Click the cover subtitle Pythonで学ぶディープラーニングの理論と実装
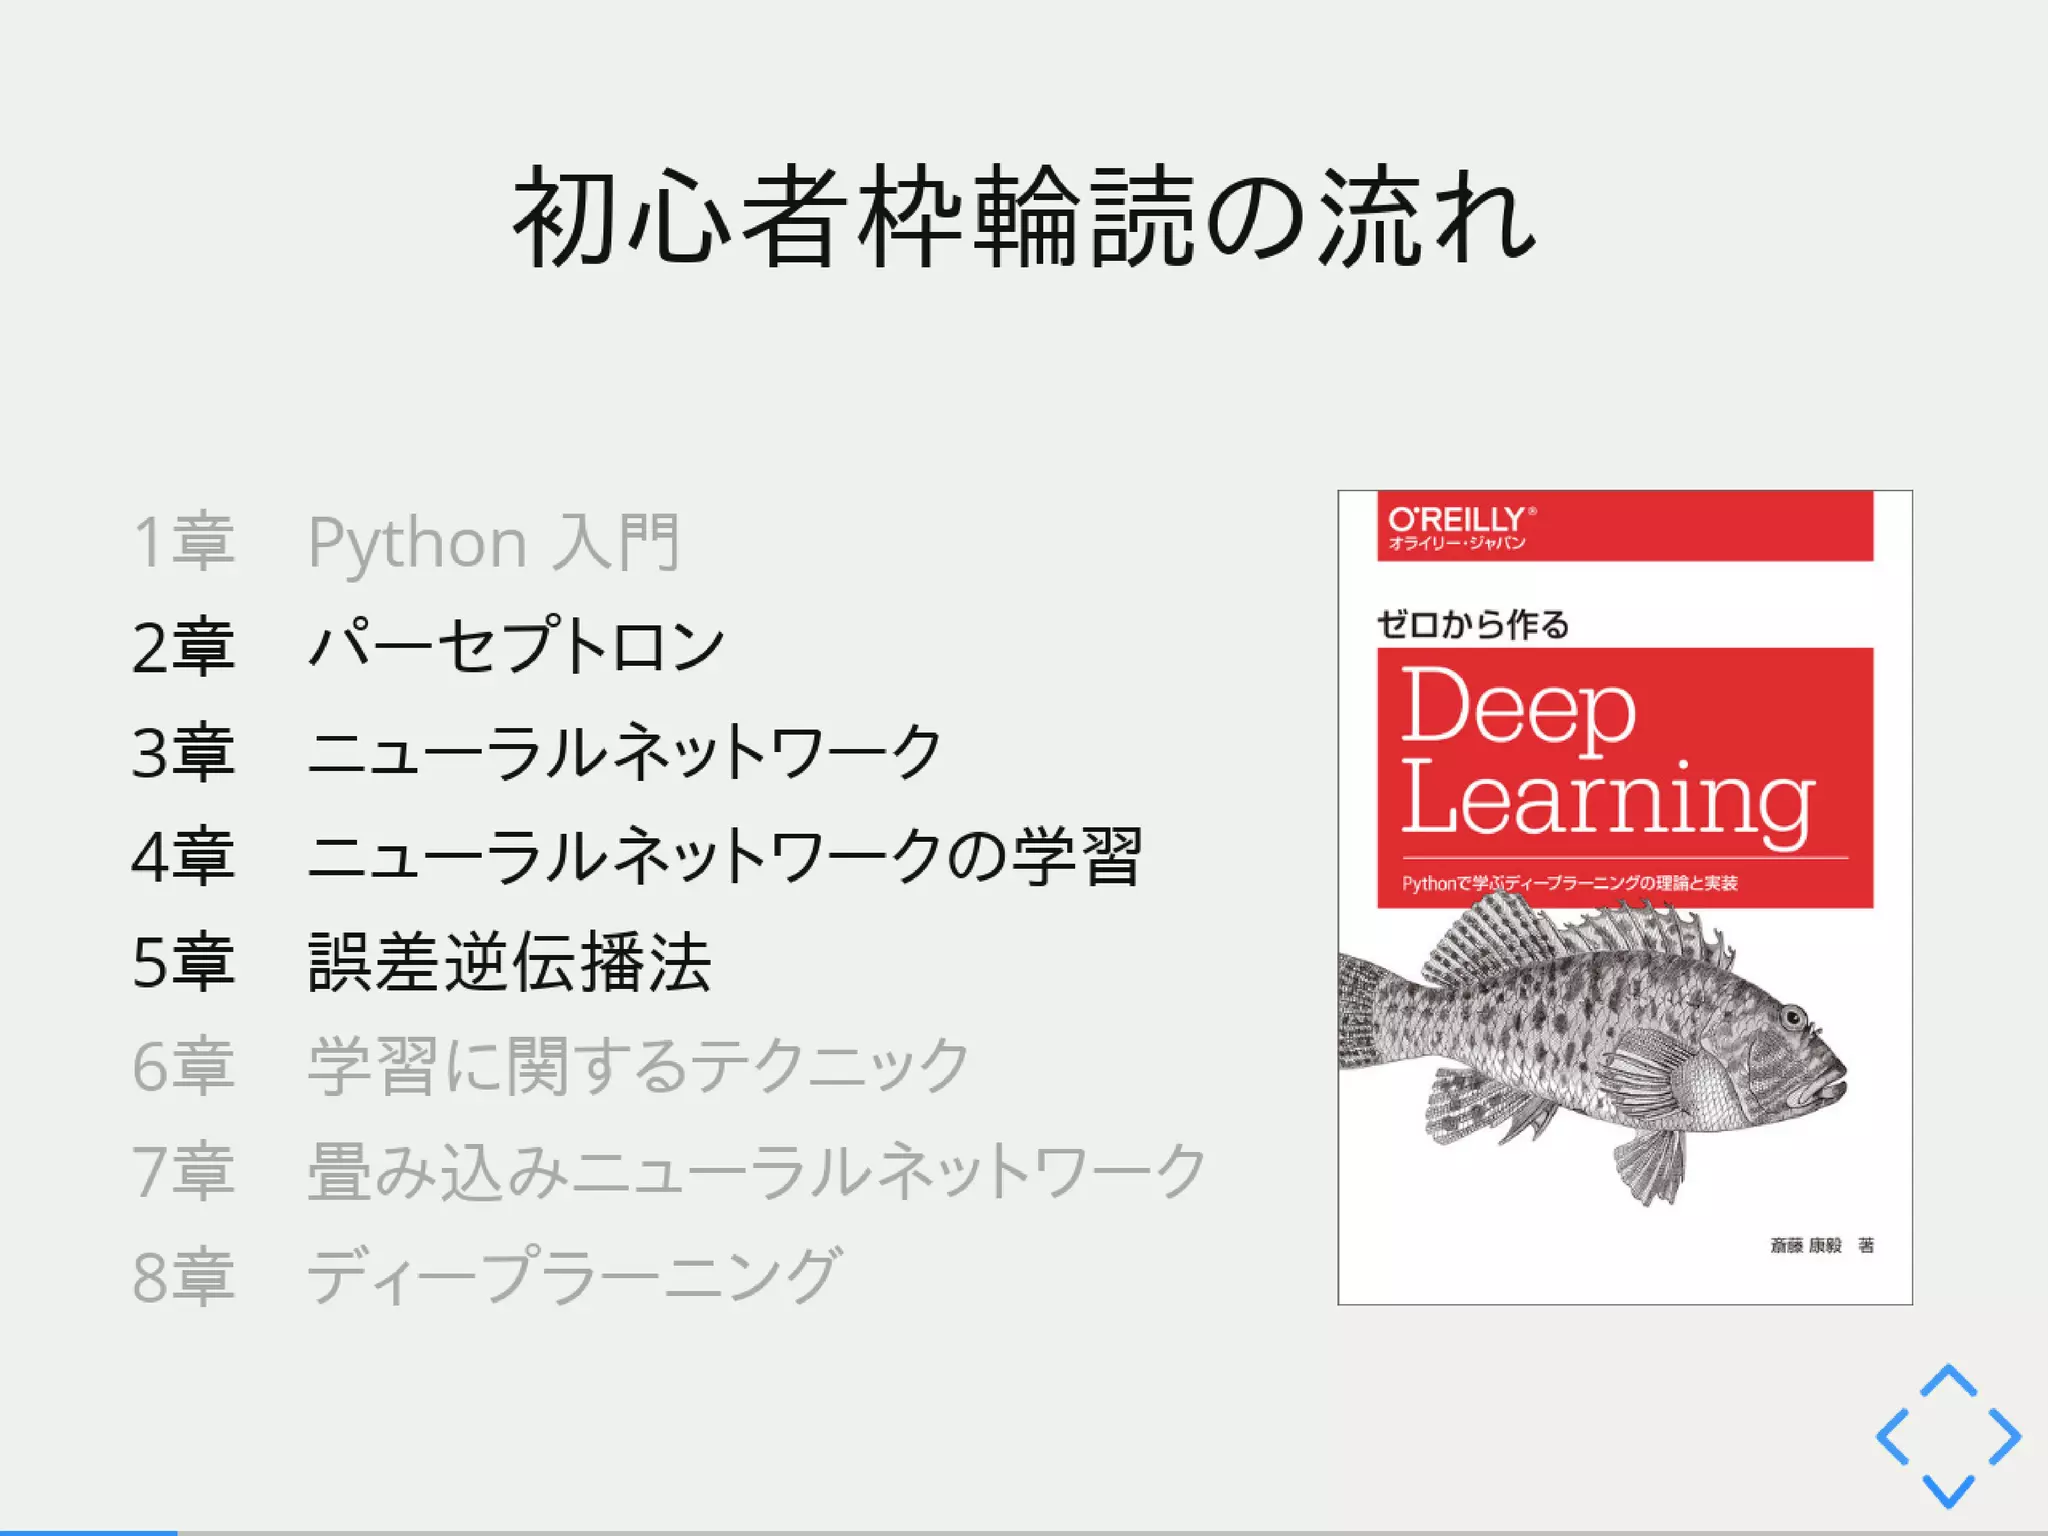Image resolution: width=2048 pixels, height=1536 pixels. tap(1569, 883)
